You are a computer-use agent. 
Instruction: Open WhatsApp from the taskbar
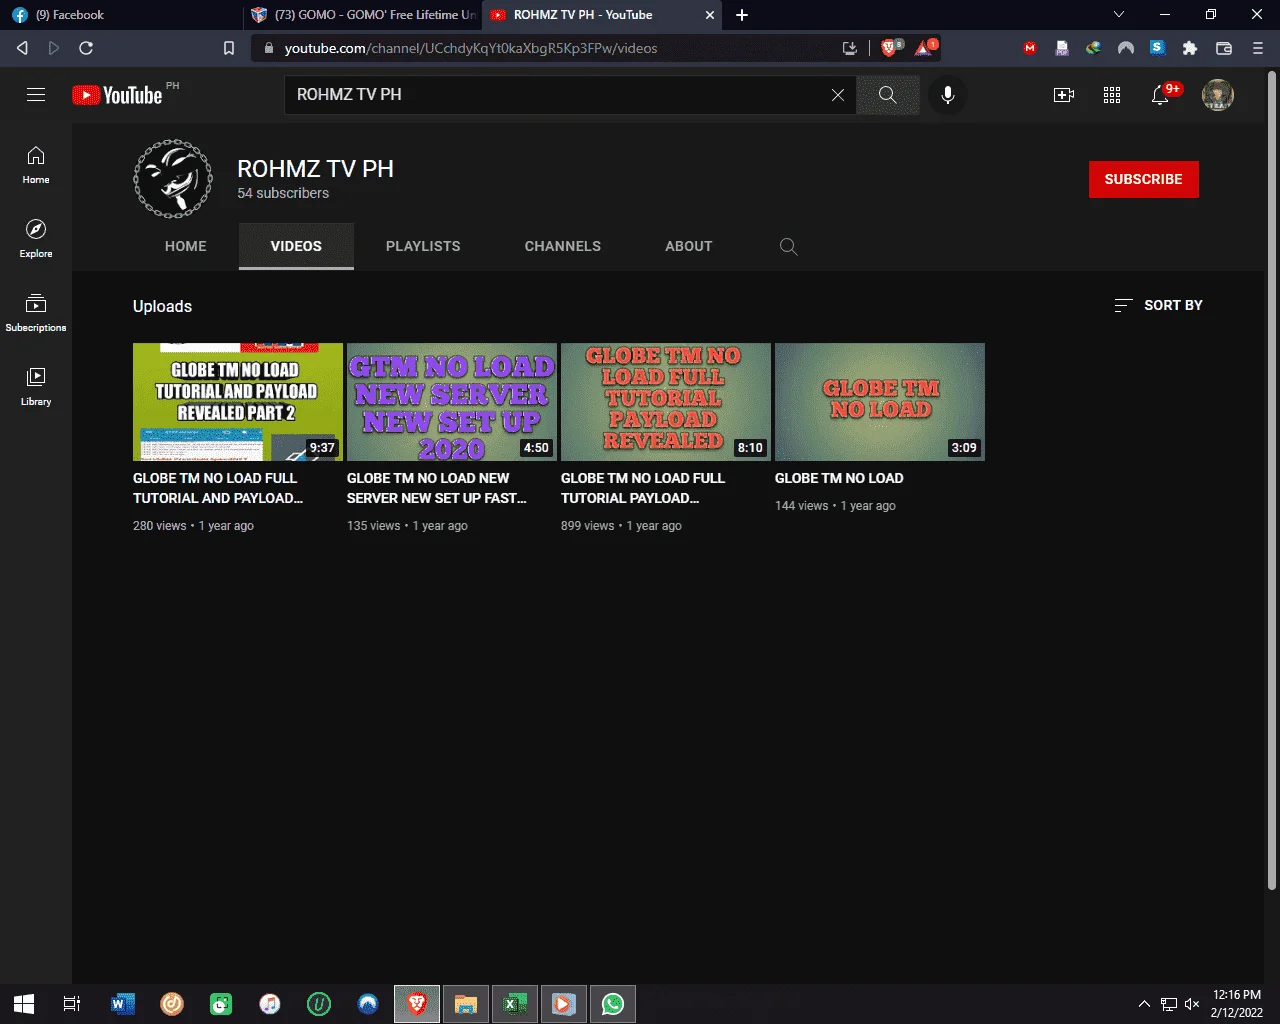pyautogui.click(x=613, y=1004)
